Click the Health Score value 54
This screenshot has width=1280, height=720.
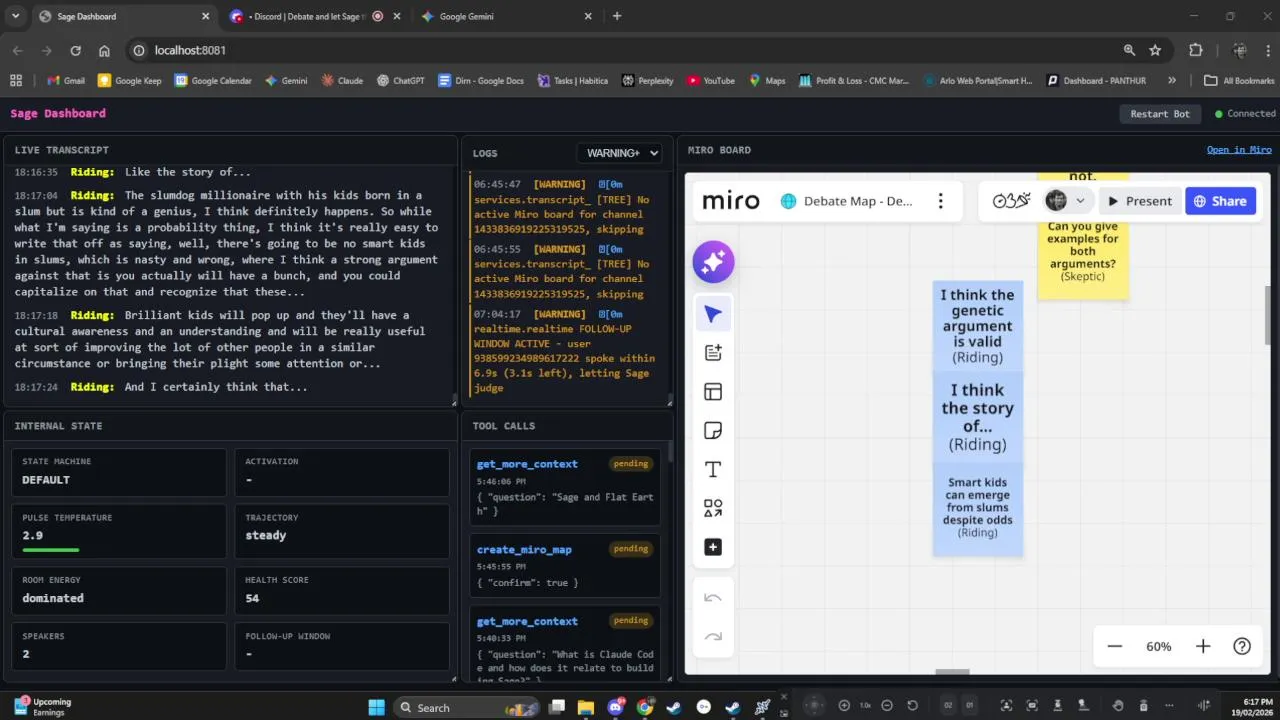[x=252, y=598]
